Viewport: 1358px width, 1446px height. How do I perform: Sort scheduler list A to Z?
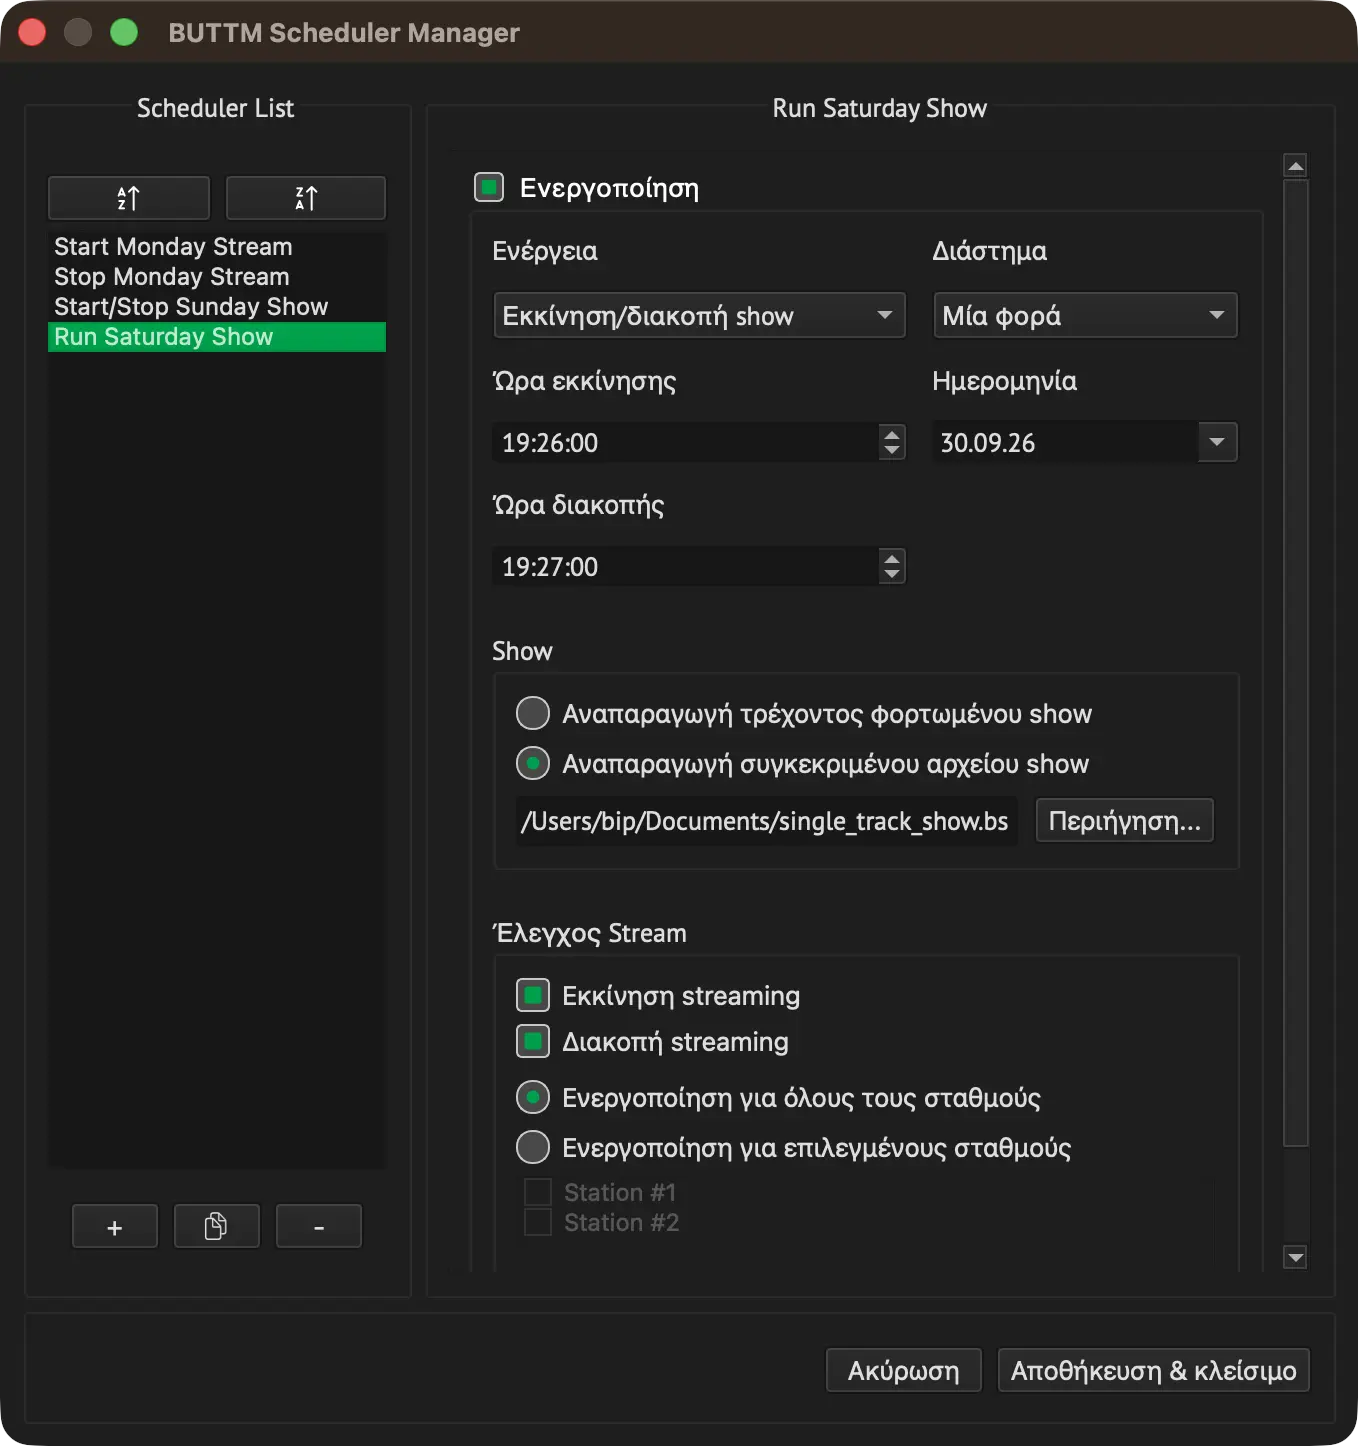tap(129, 198)
